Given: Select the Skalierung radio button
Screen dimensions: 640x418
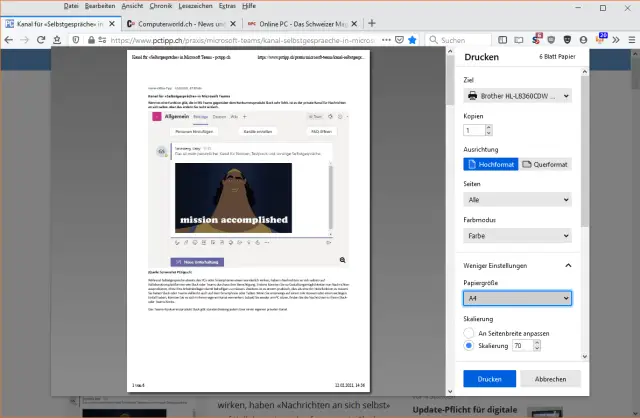Looking at the screenshot, I should coord(469,346).
